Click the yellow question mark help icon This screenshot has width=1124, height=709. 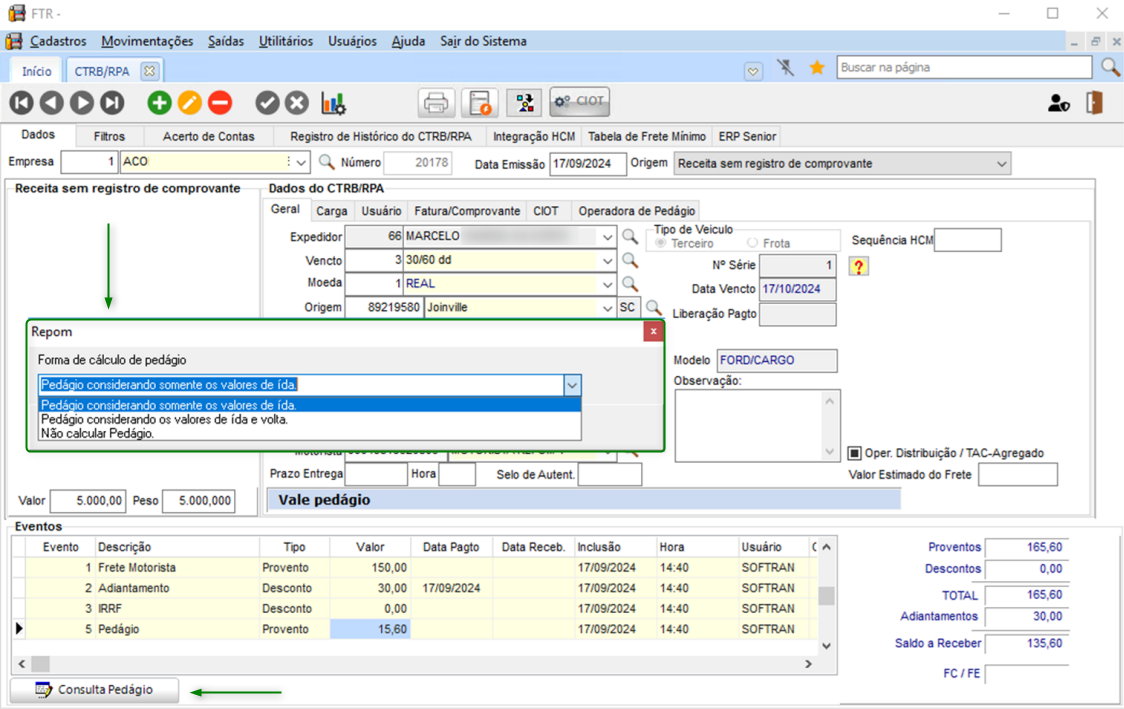pyautogui.click(x=858, y=266)
